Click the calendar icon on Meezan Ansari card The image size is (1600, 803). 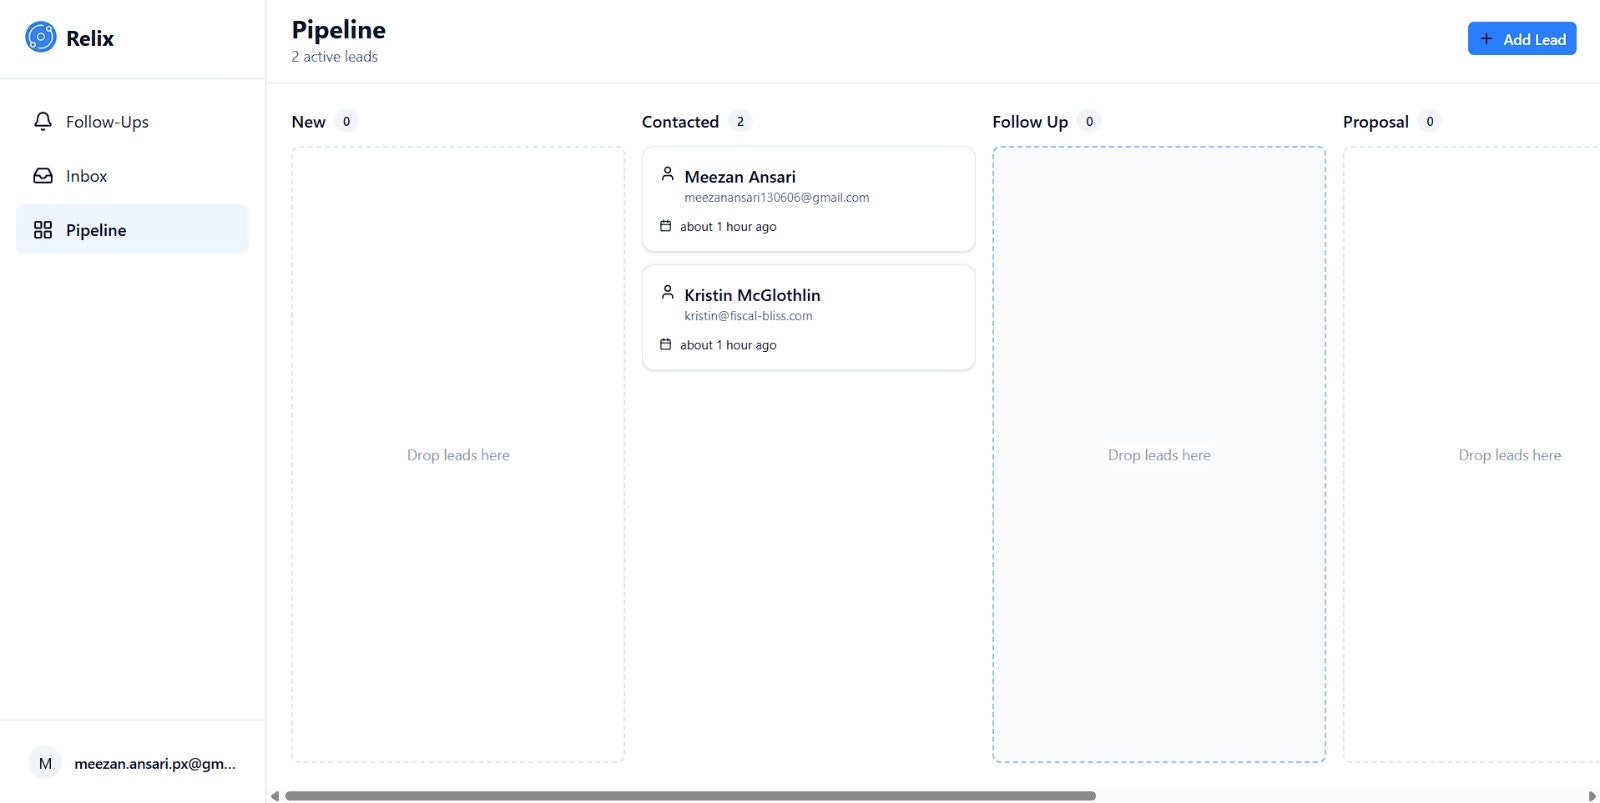tap(666, 226)
